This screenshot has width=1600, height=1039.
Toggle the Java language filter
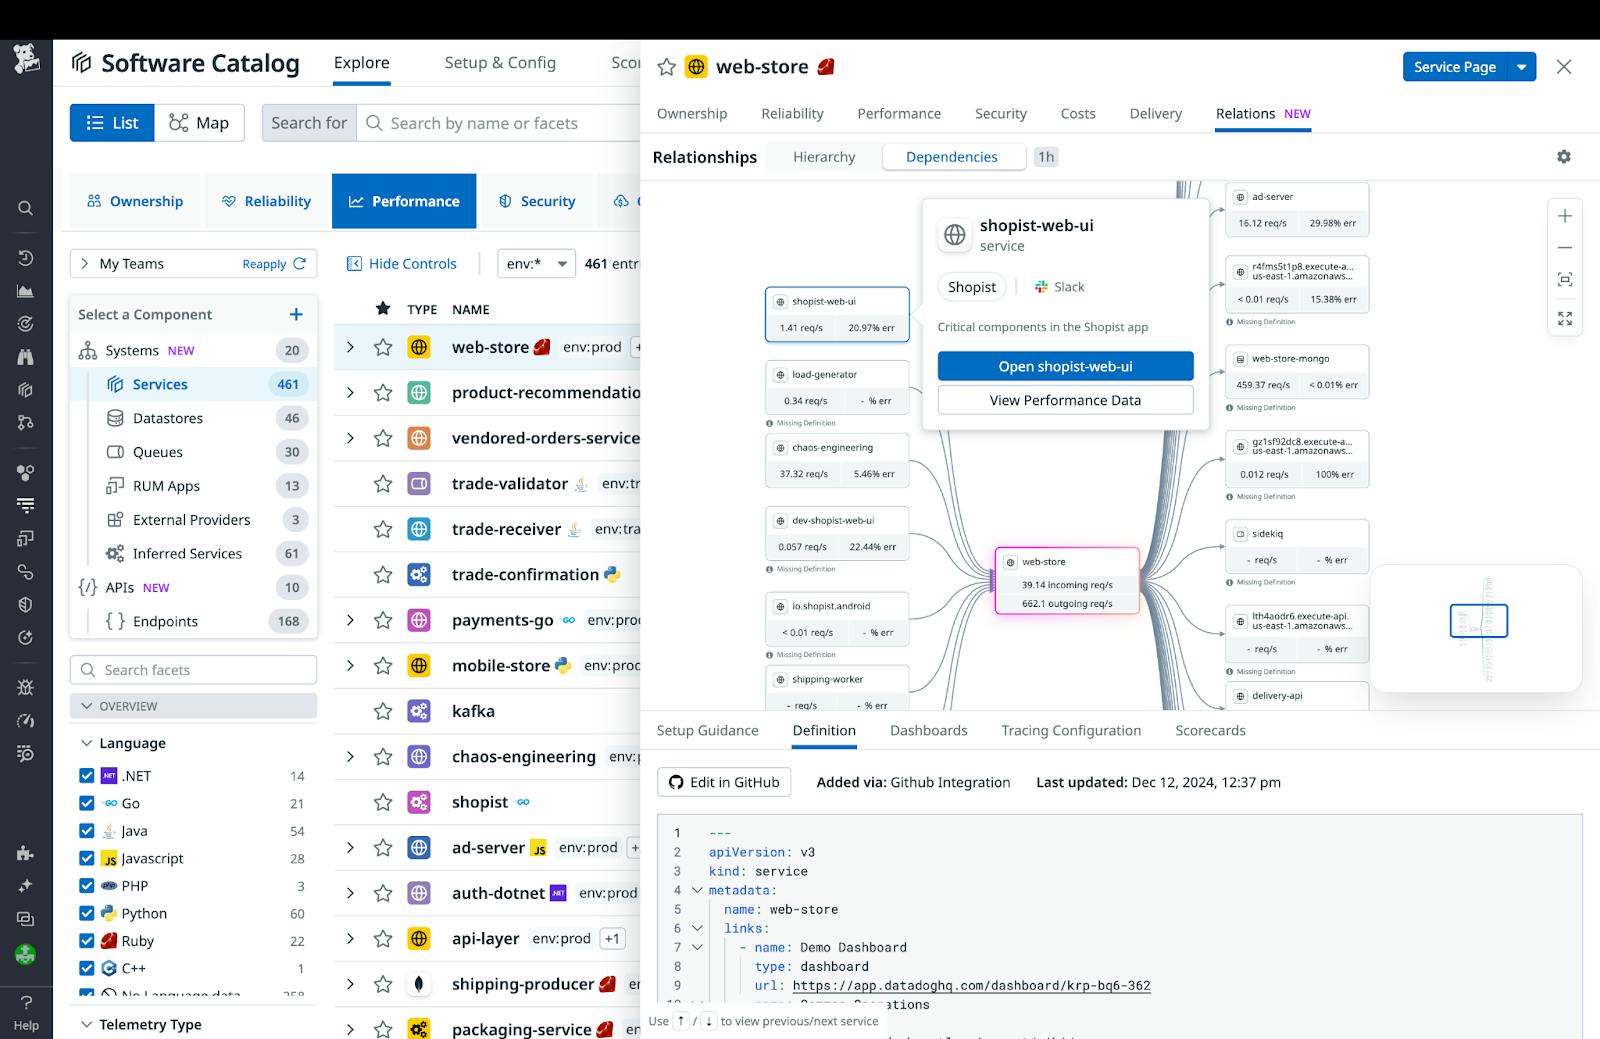87,831
